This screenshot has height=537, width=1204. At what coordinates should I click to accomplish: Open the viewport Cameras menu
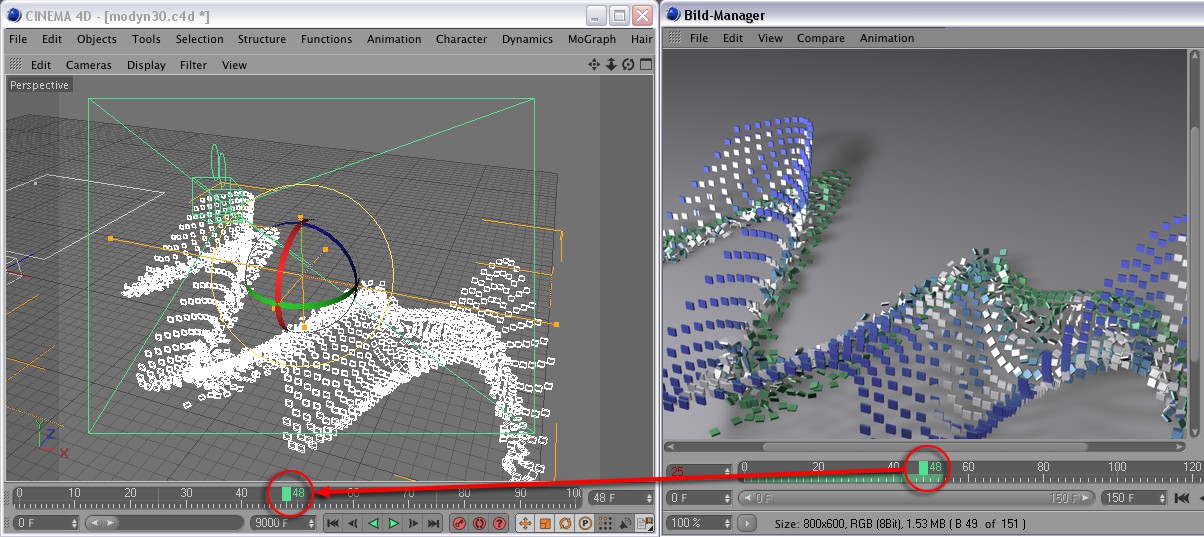click(88, 65)
